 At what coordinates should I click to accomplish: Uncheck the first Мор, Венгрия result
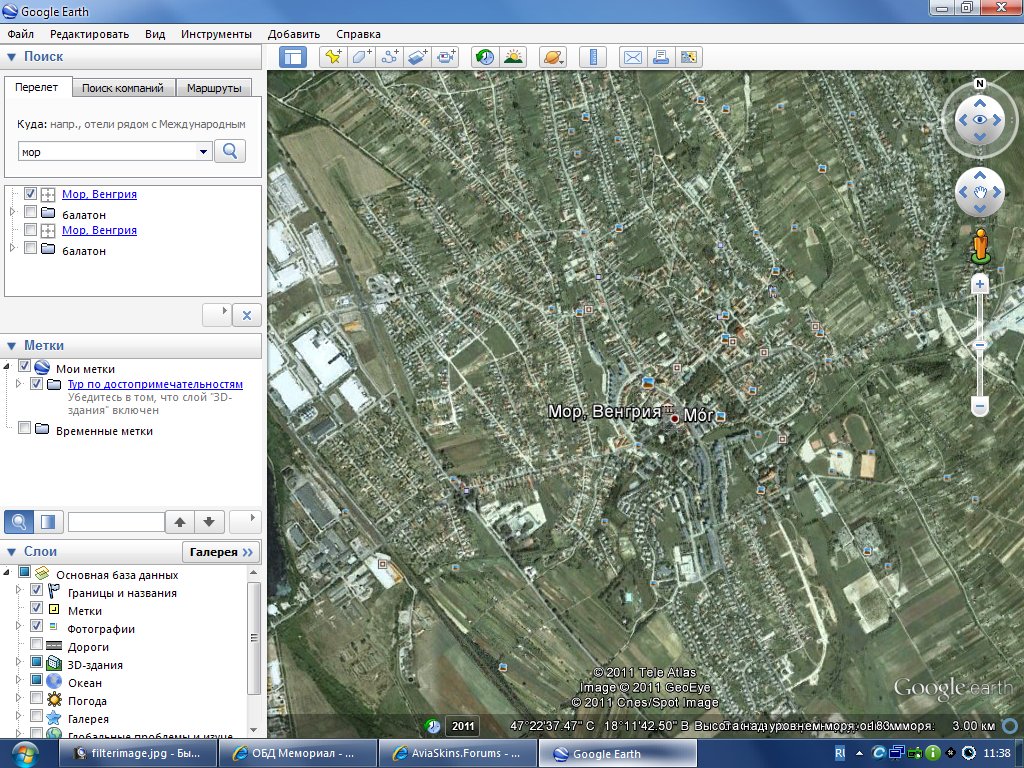pos(30,193)
